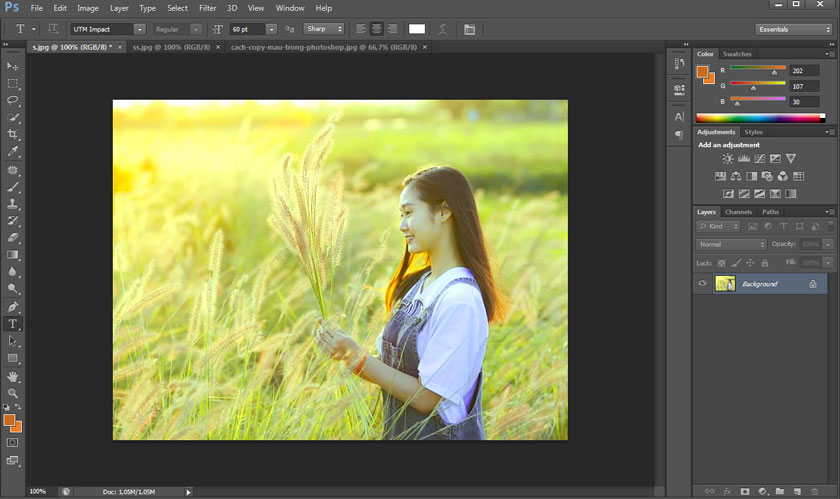The height and width of the screenshot is (499, 840).
Task: Select the Crop tool
Action: click(x=13, y=134)
